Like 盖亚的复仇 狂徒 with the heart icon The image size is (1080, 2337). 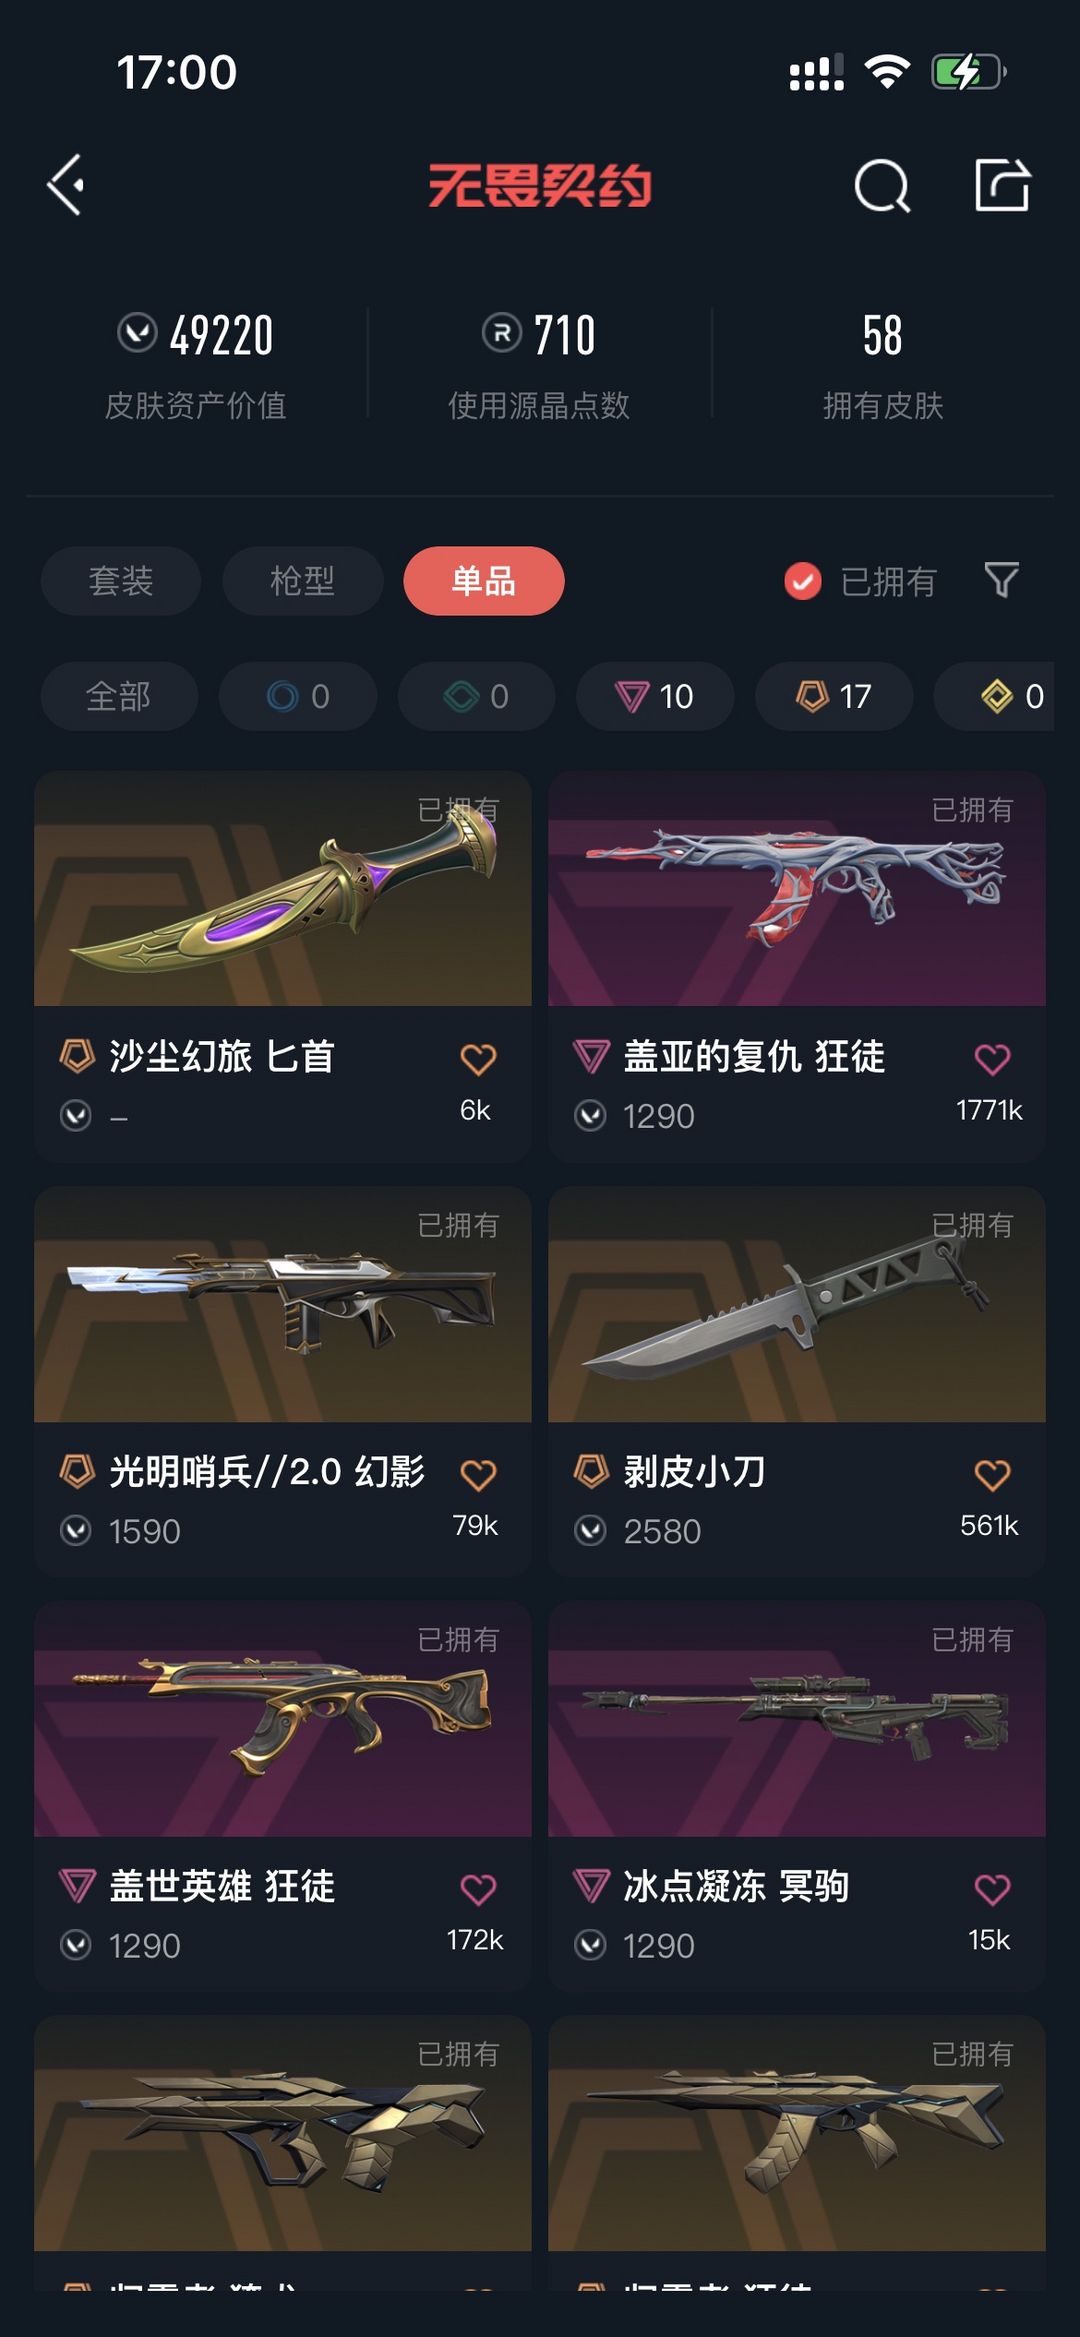click(992, 1059)
